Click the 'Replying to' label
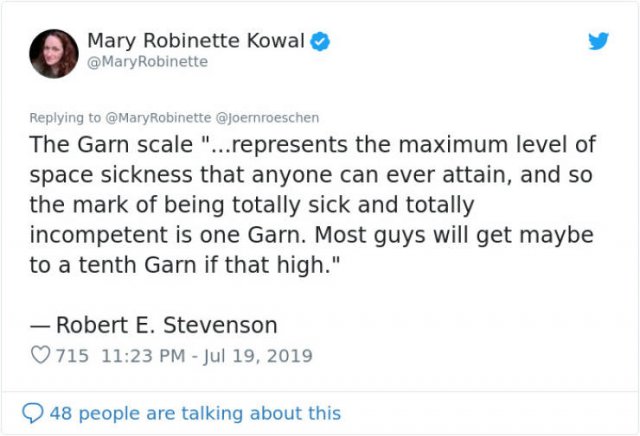This screenshot has width=640, height=436. click(x=64, y=118)
